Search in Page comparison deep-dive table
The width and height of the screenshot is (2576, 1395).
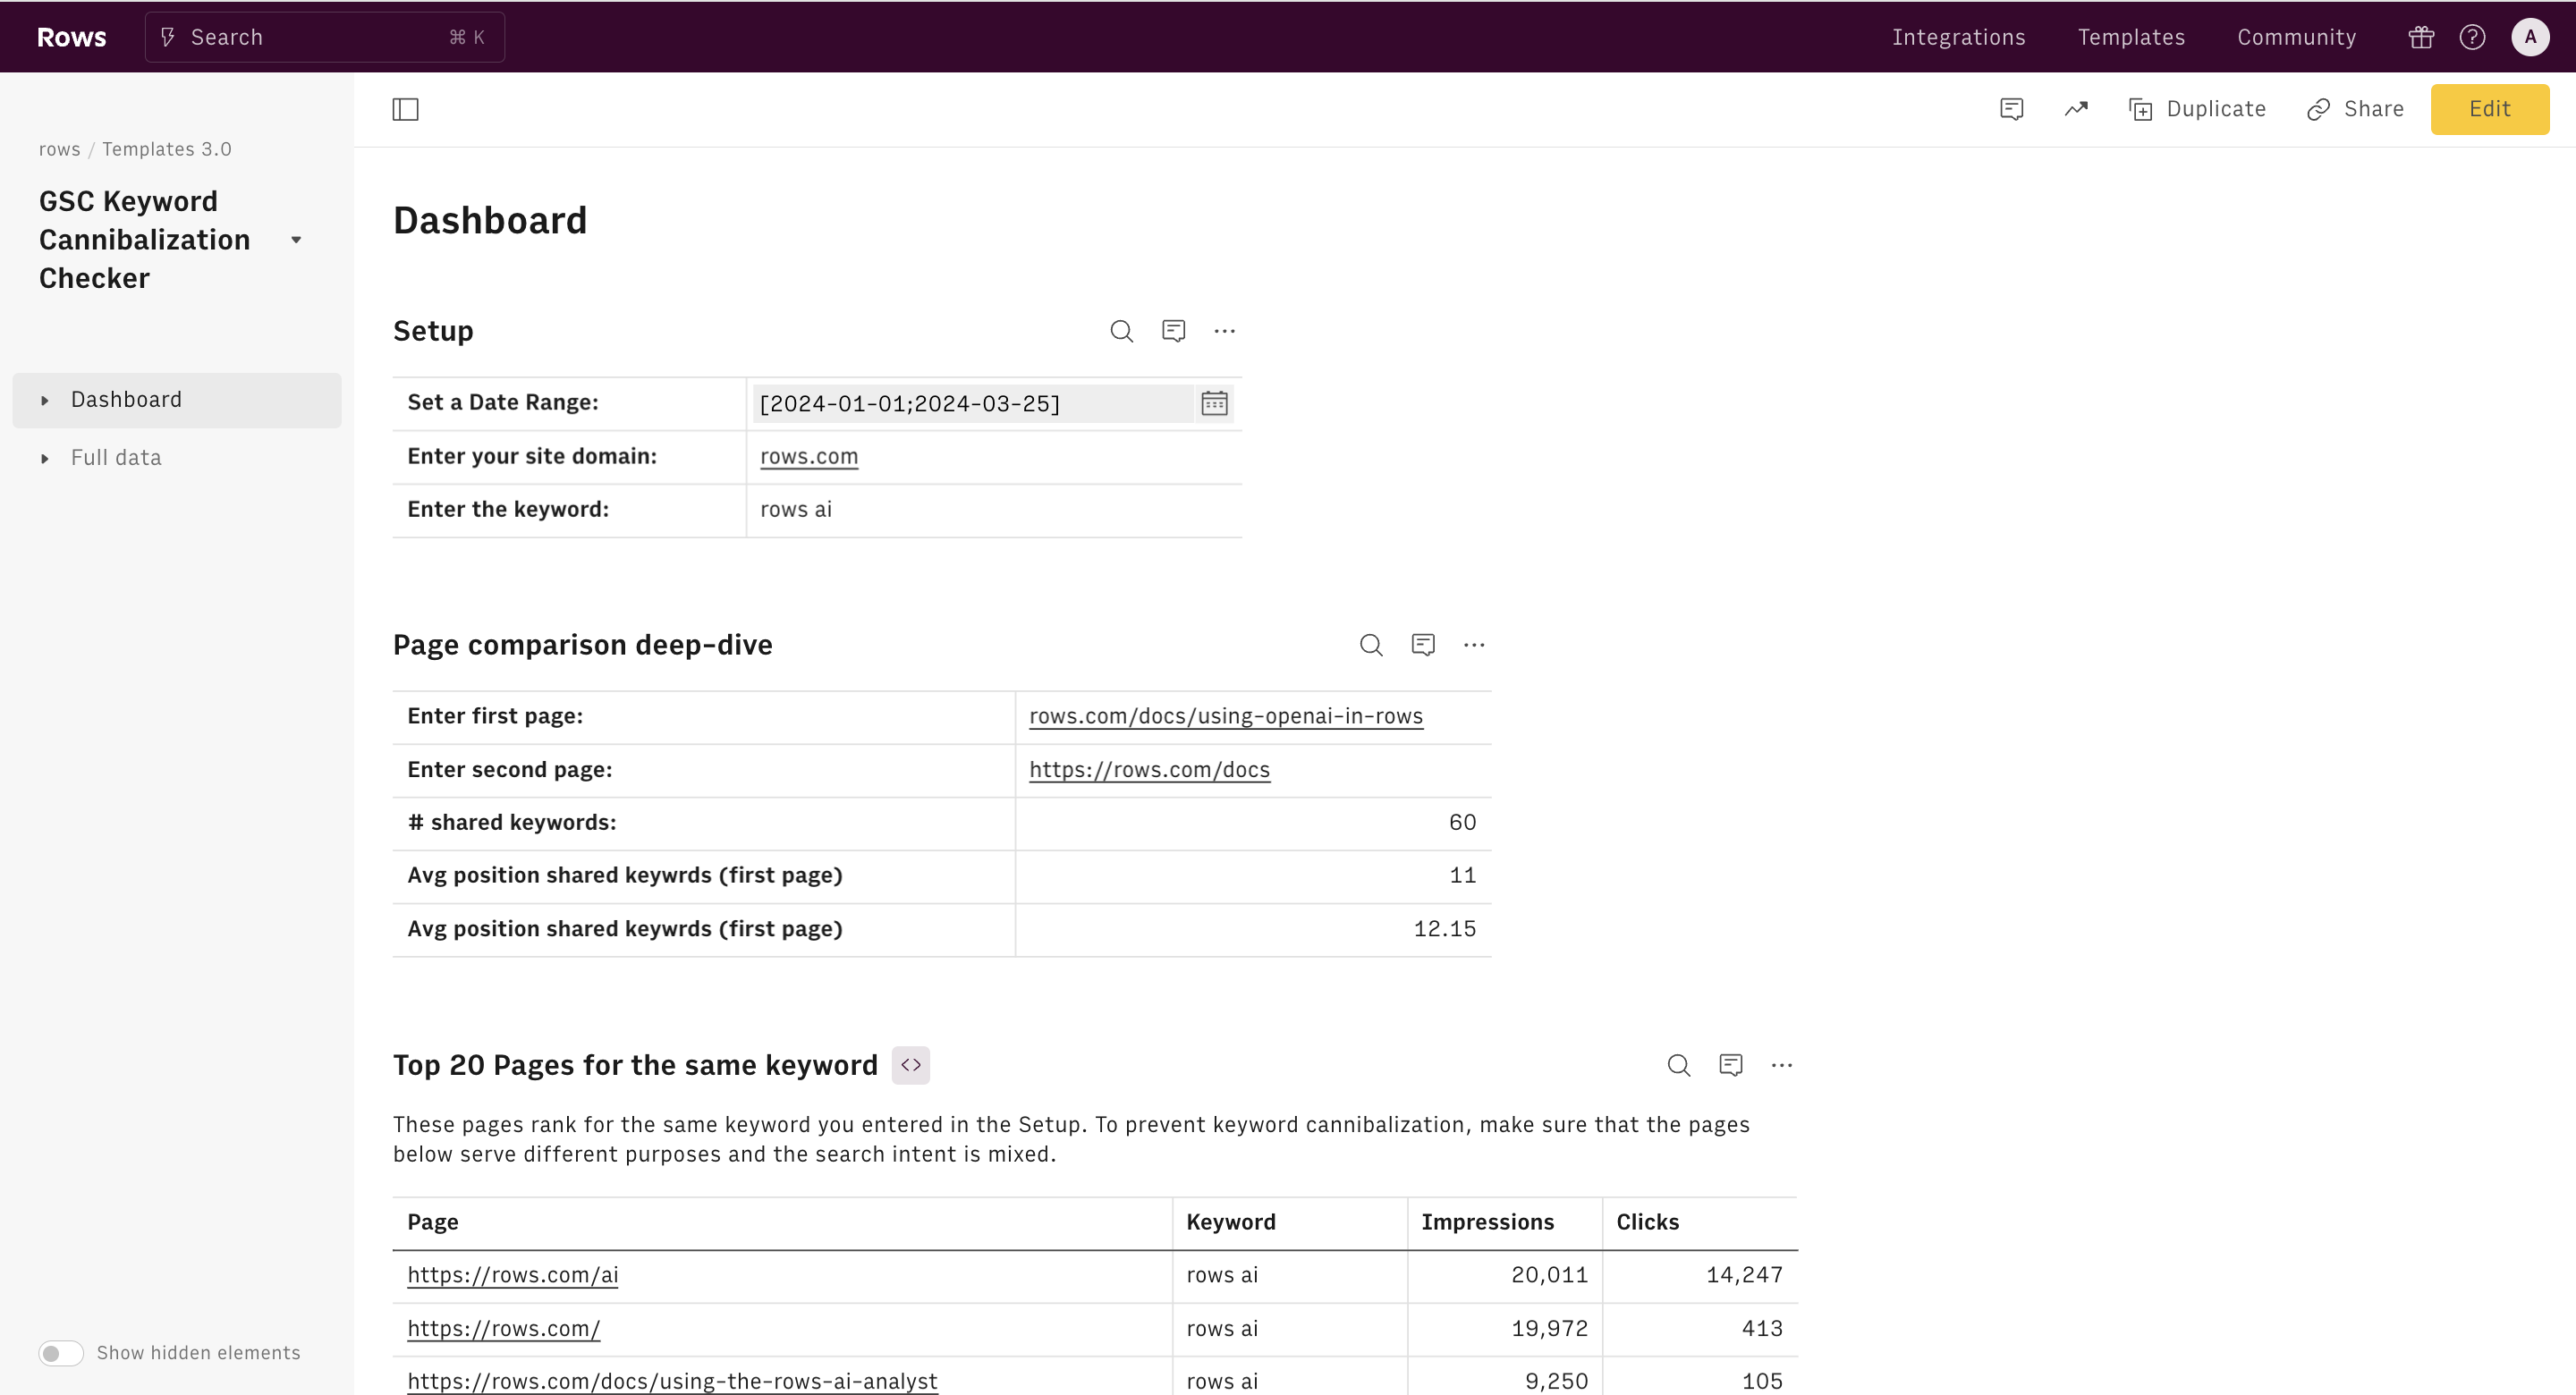(1371, 645)
